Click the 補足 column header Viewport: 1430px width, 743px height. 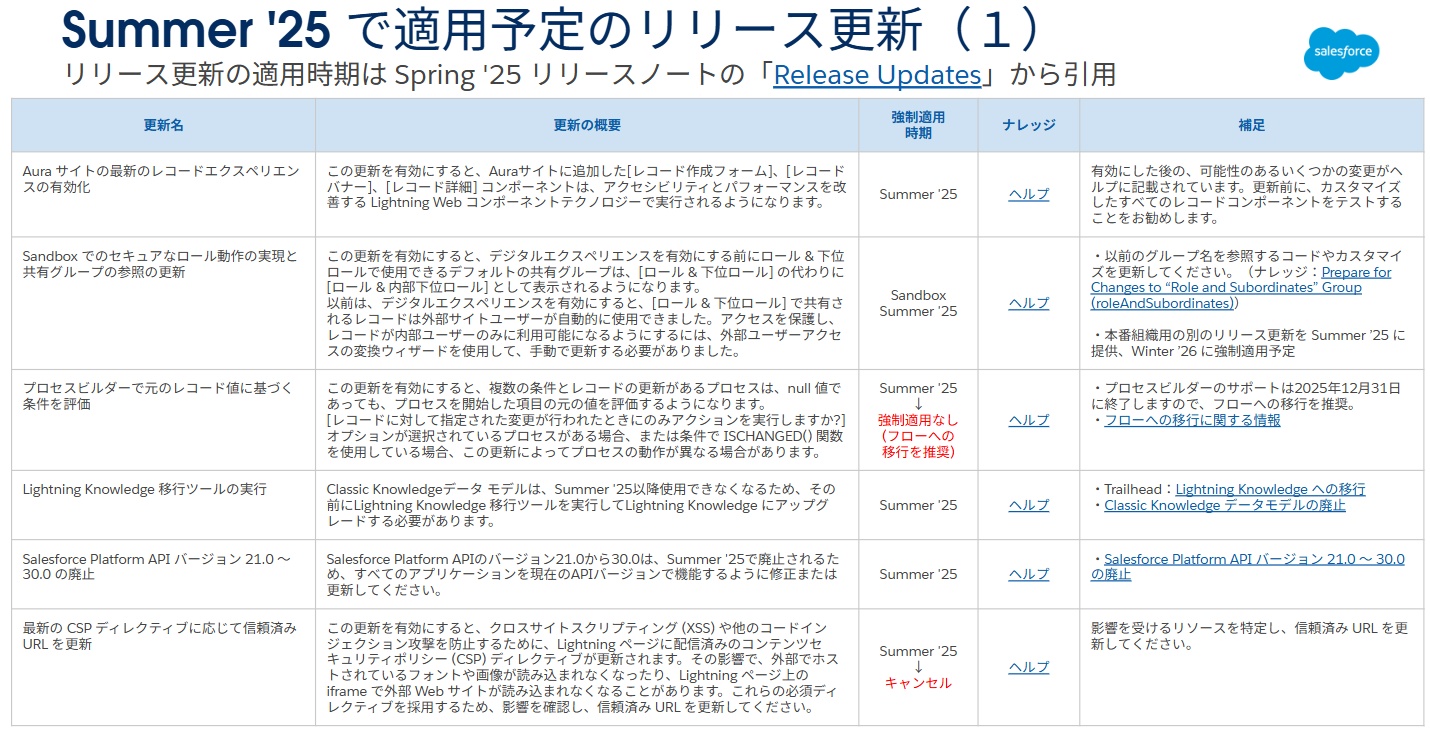point(1252,125)
